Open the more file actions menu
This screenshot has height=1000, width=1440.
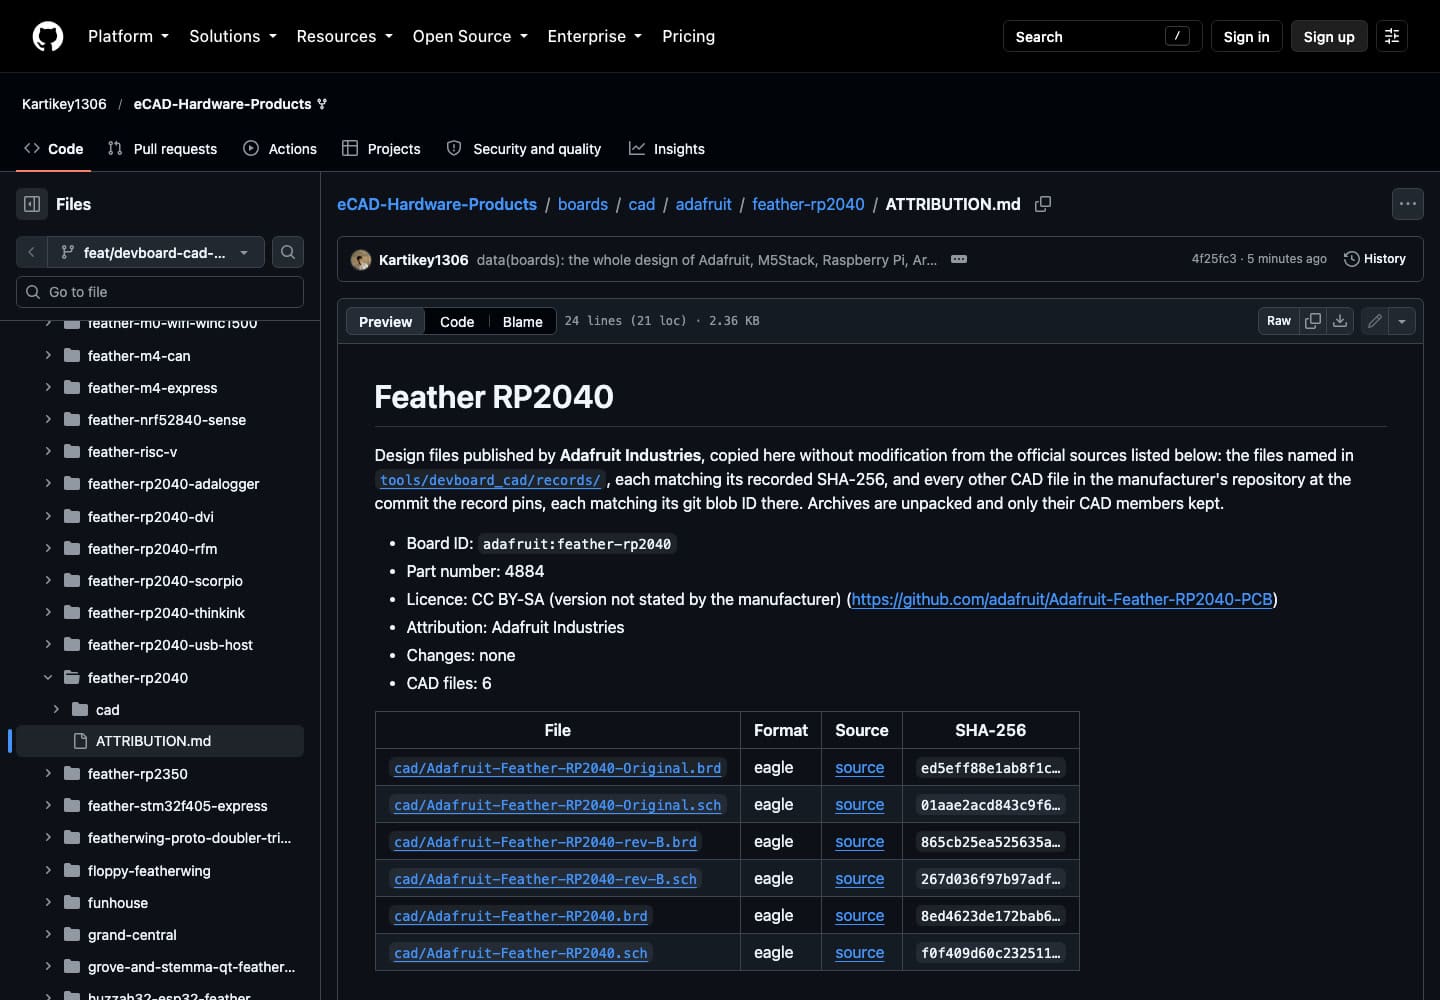[1408, 204]
